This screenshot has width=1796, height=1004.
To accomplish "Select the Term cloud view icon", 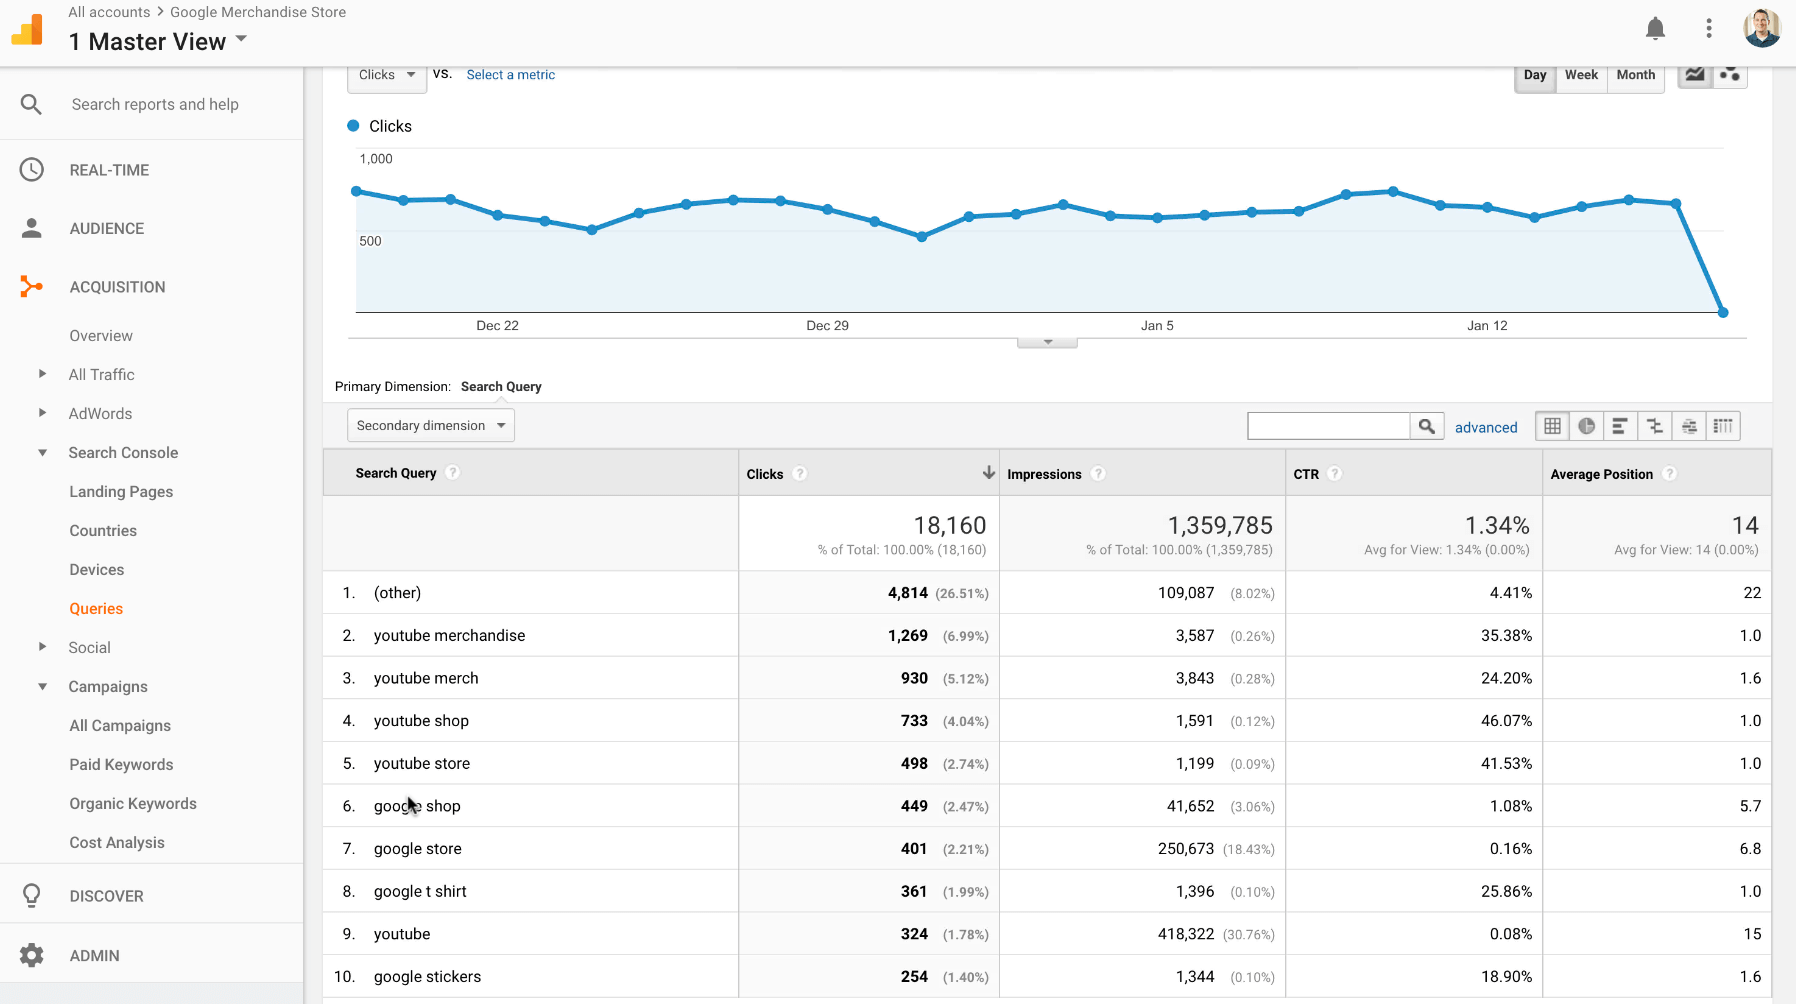I will pyautogui.click(x=1689, y=426).
